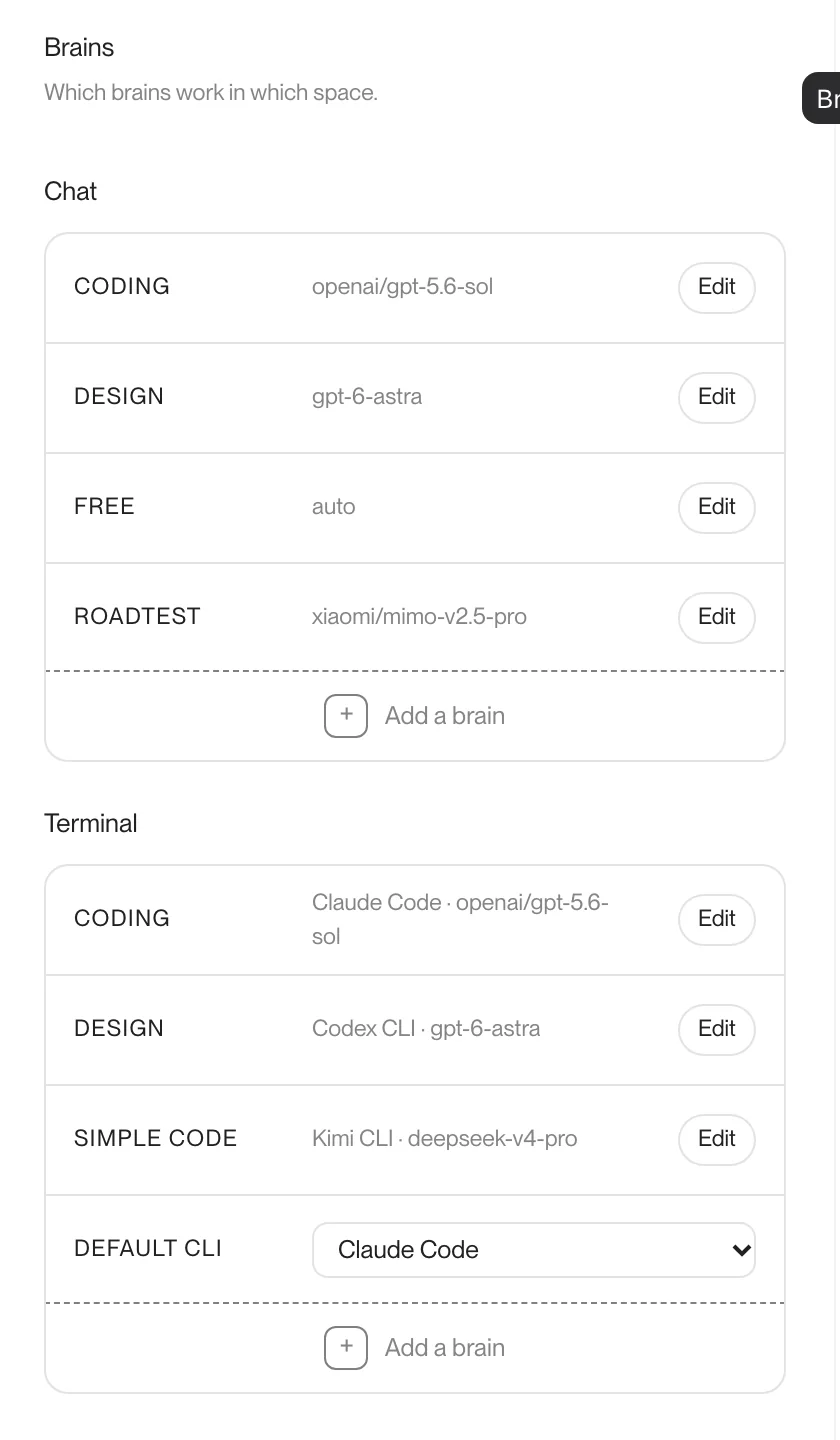Select the Add a brain text under Chat
The image size is (840, 1440).
tap(445, 716)
